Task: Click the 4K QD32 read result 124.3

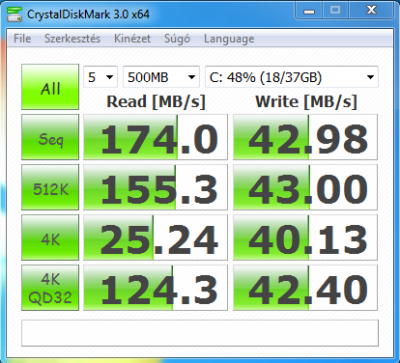Action: click(x=155, y=288)
